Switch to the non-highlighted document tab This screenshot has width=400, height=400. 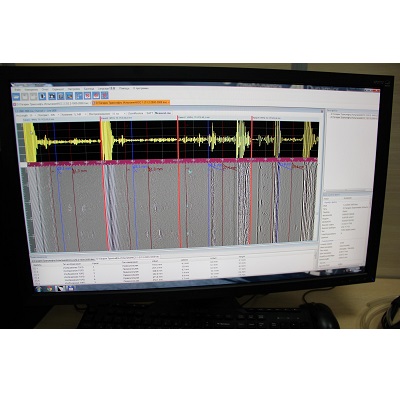click(52, 104)
